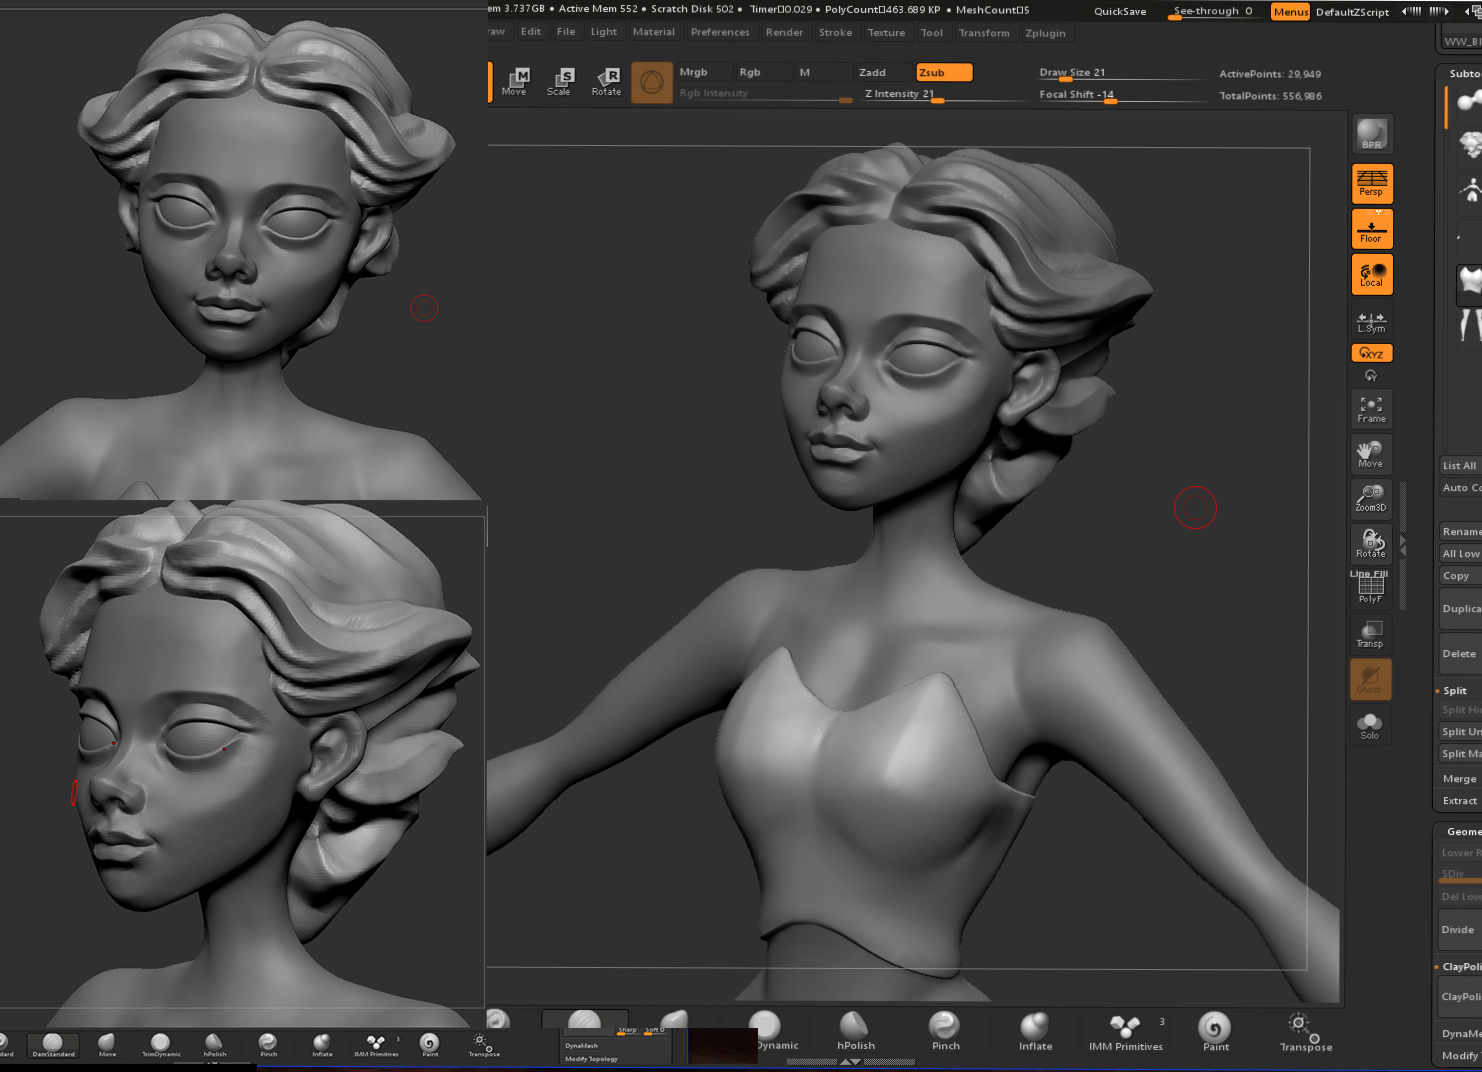Collapse the right tray divider arrow
1482x1072 pixels.
(1403, 545)
